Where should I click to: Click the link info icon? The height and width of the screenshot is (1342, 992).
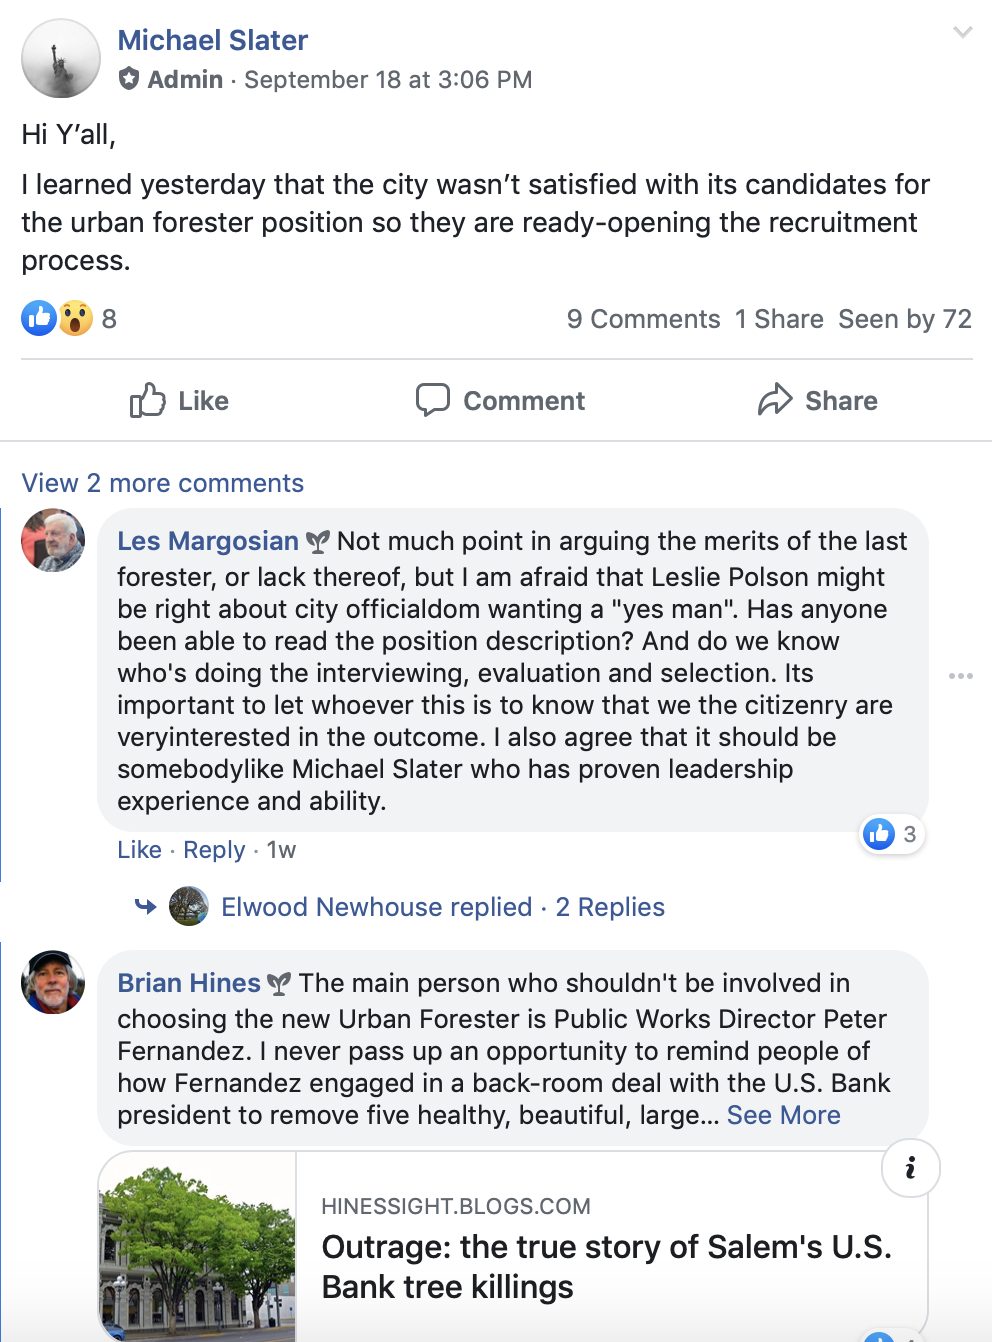coord(910,1168)
